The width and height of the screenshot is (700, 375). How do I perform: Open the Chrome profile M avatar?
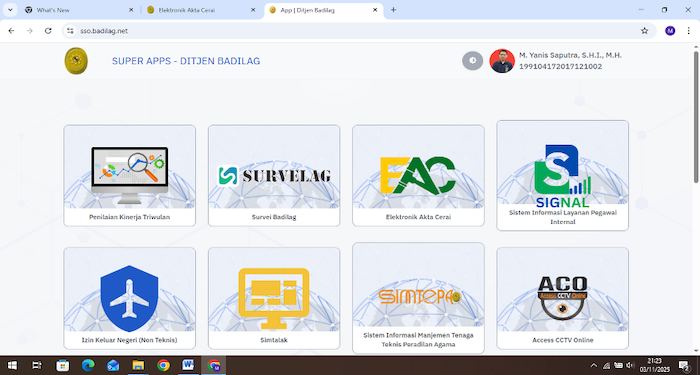[x=670, y=31]
